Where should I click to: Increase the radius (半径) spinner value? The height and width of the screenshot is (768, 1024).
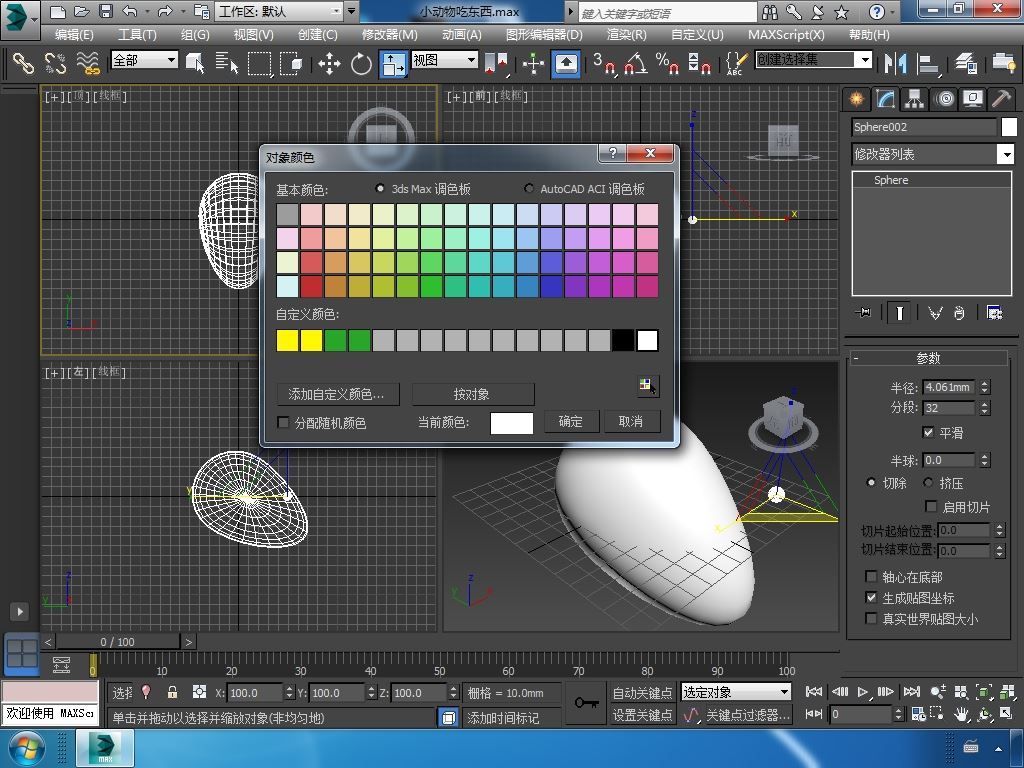(985, 383)
